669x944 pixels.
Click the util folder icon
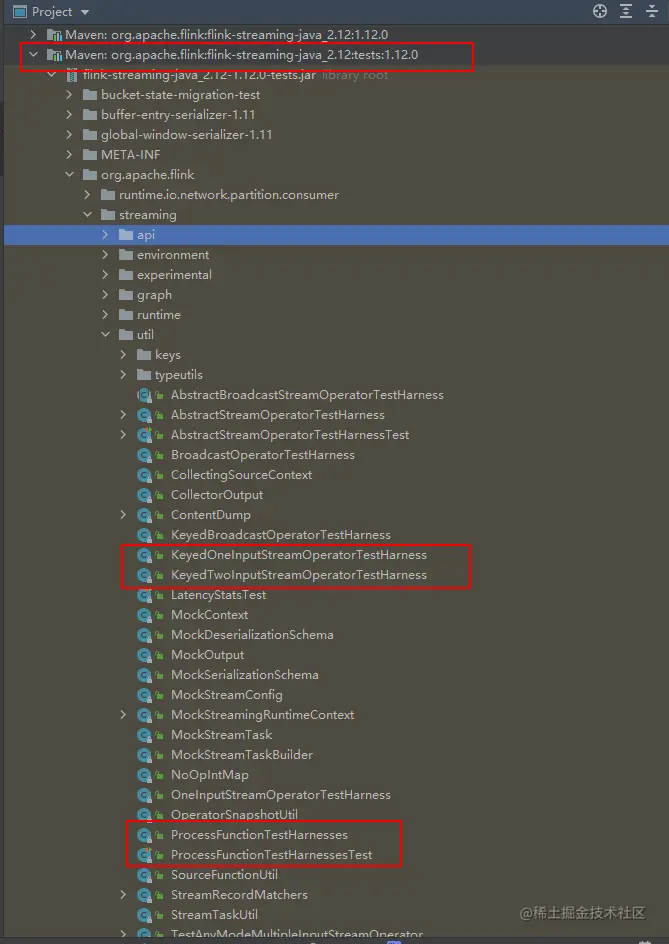click(126, 334)
